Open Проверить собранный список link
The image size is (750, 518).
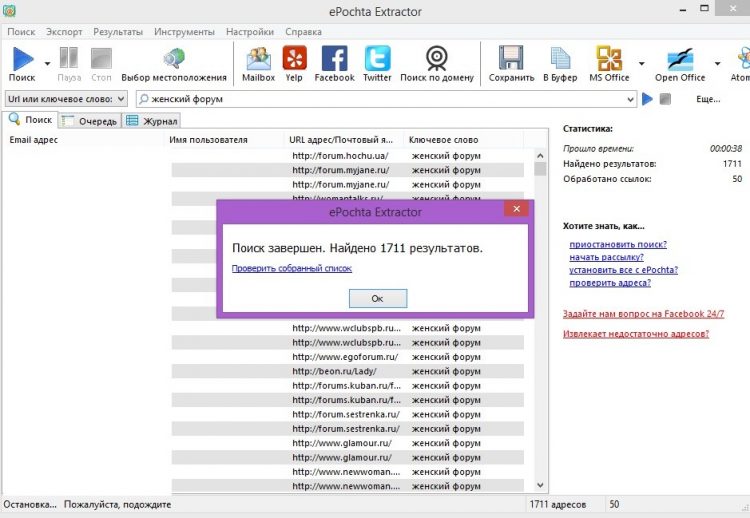point(292,268)
